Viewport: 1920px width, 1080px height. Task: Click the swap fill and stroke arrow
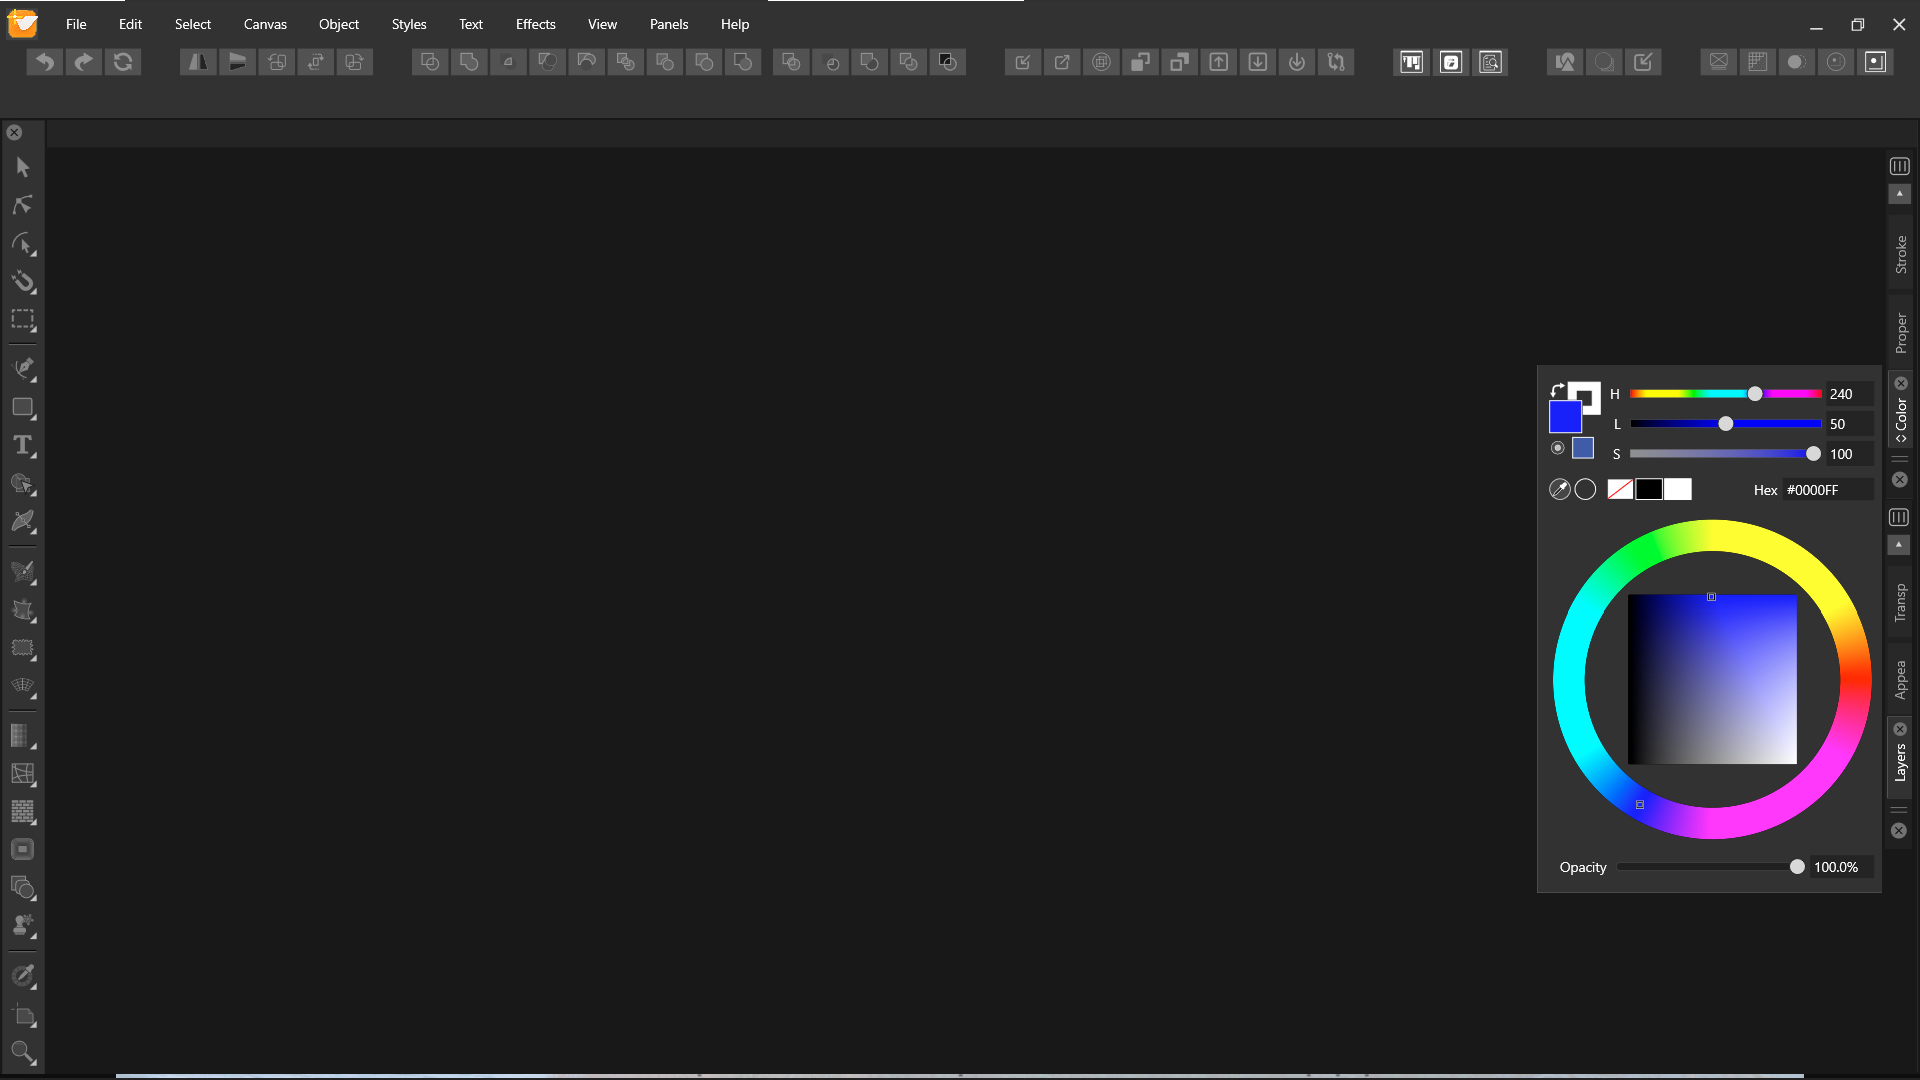point(1556,390)
